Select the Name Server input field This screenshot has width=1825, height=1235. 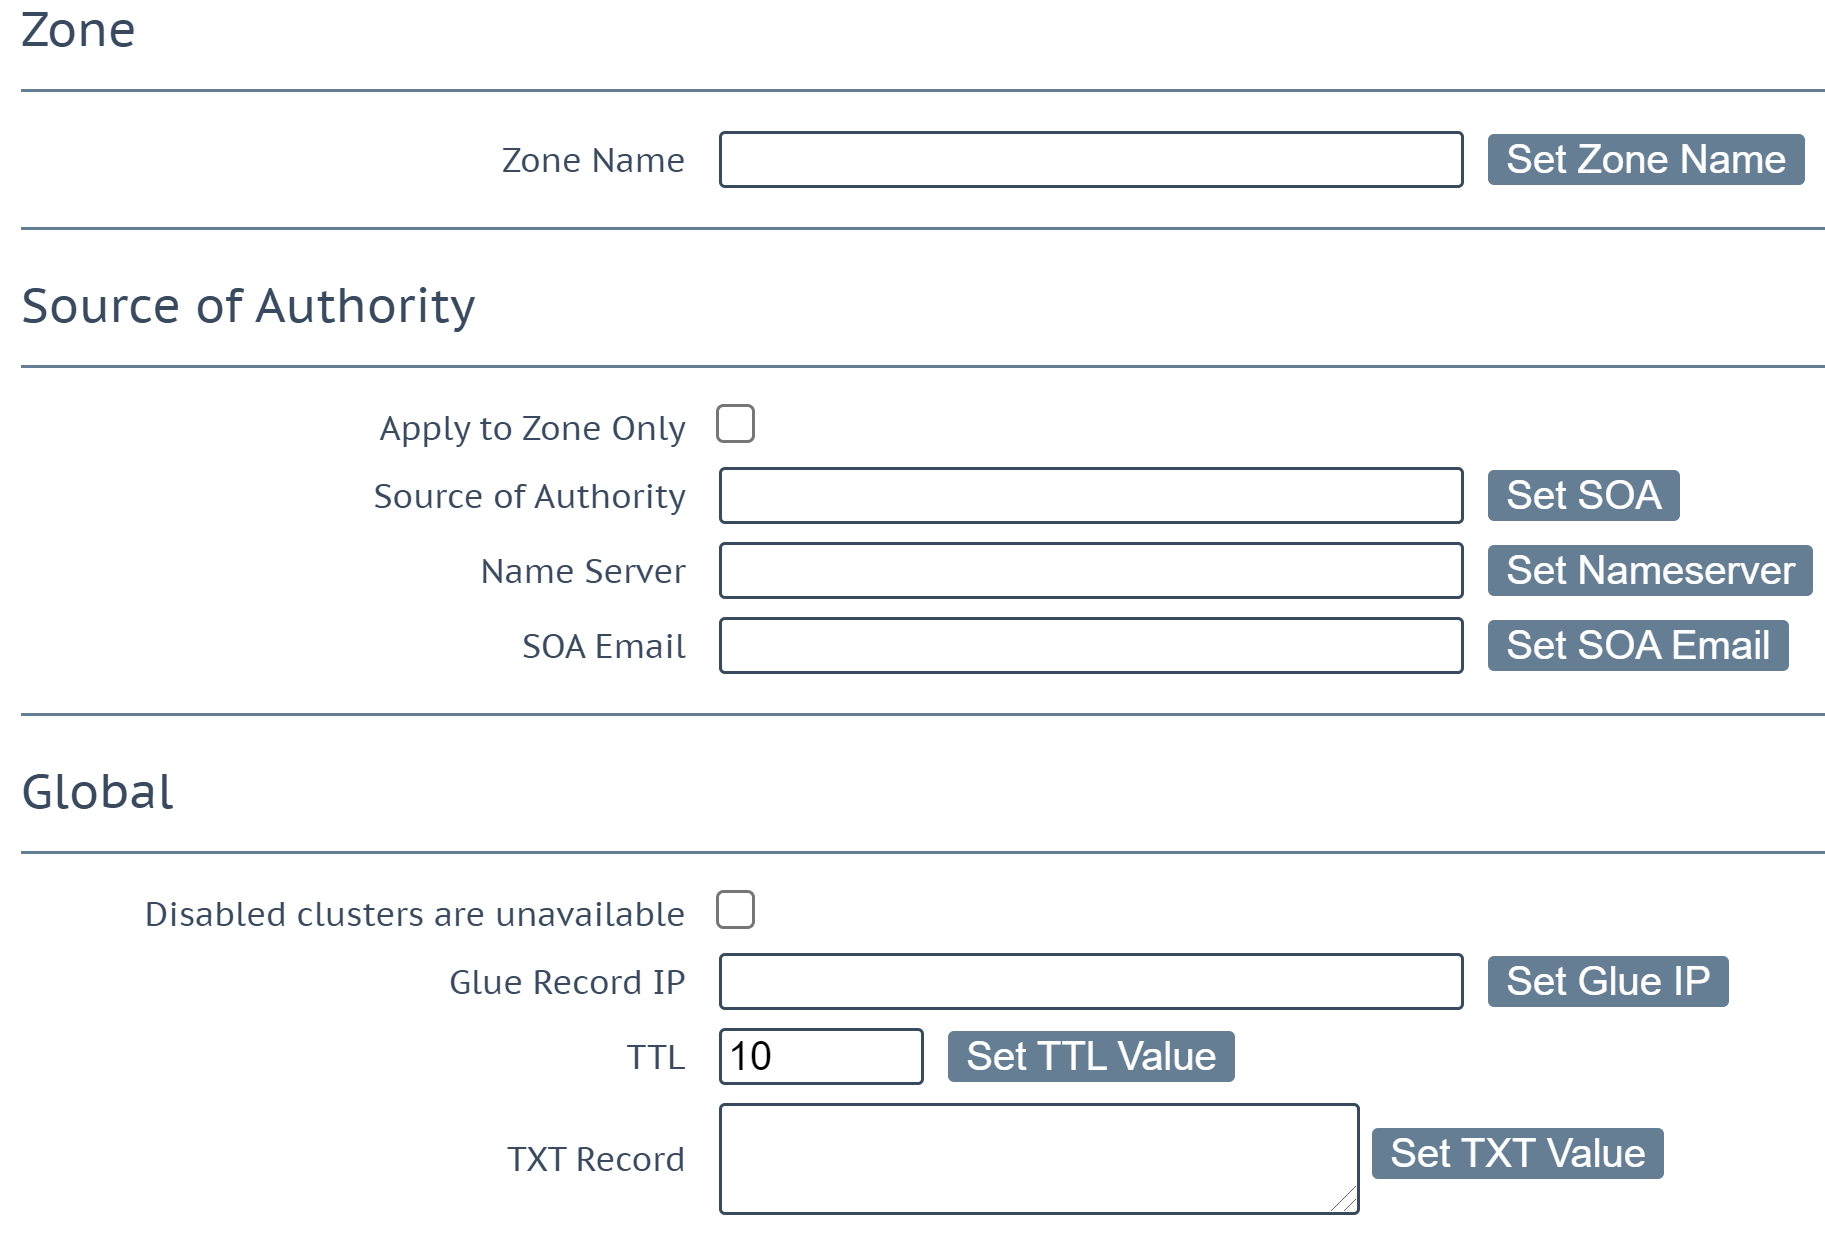(1091, 571)
